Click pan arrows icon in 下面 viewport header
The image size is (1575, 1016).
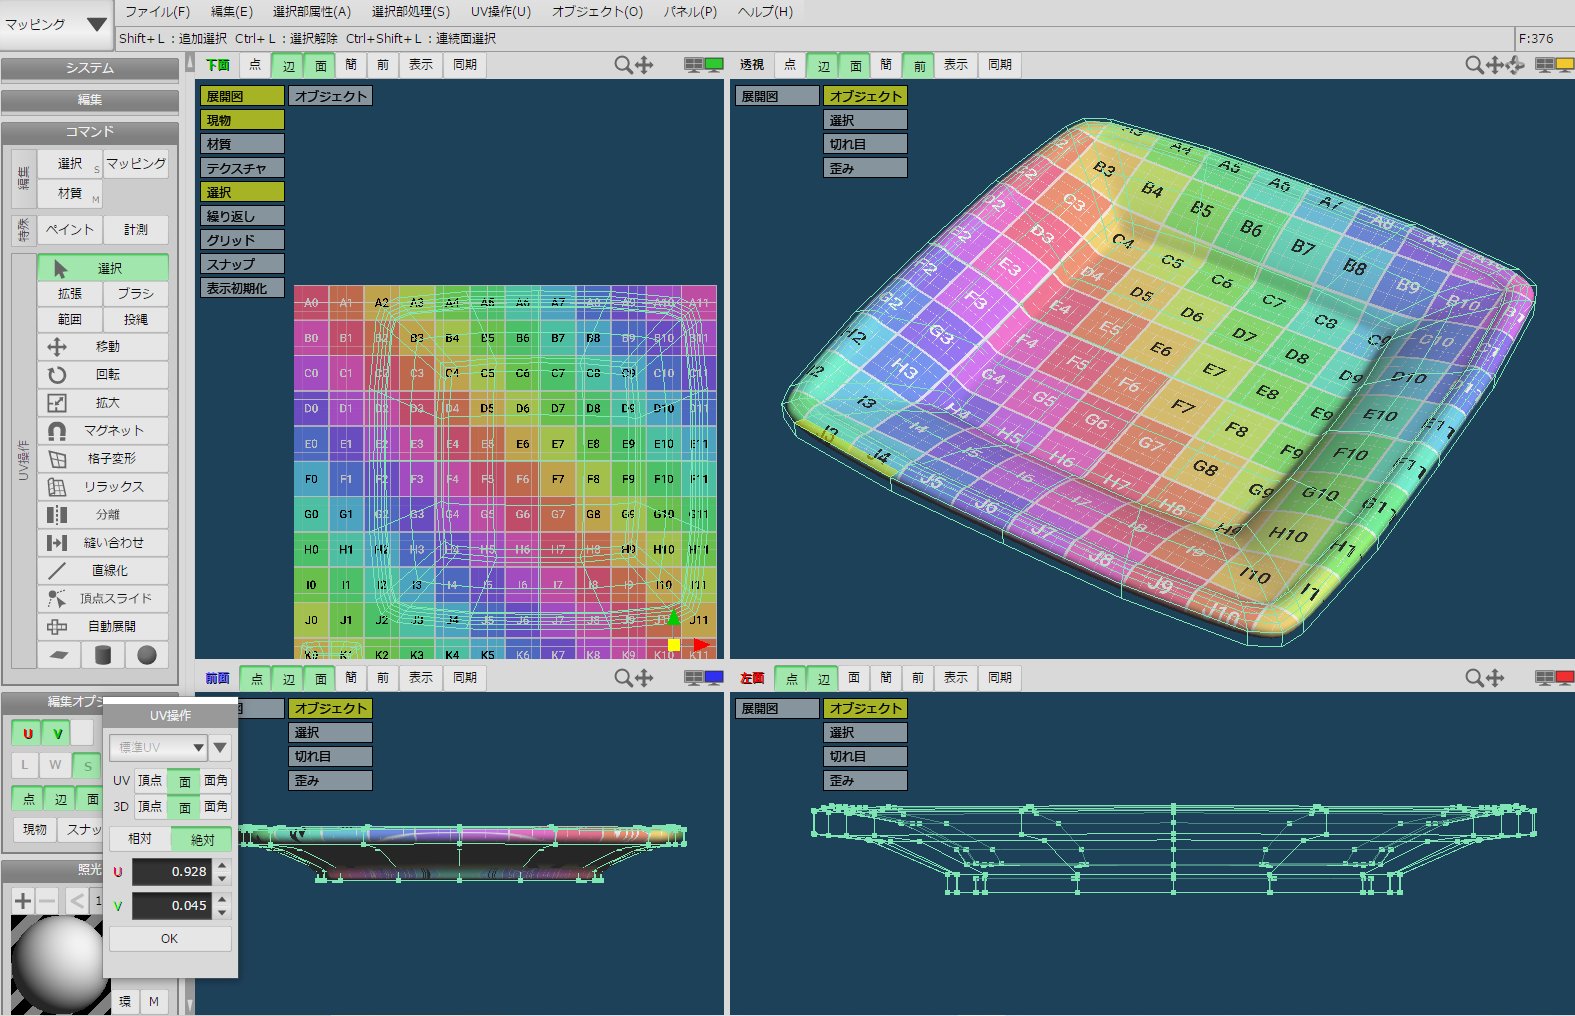644,65
